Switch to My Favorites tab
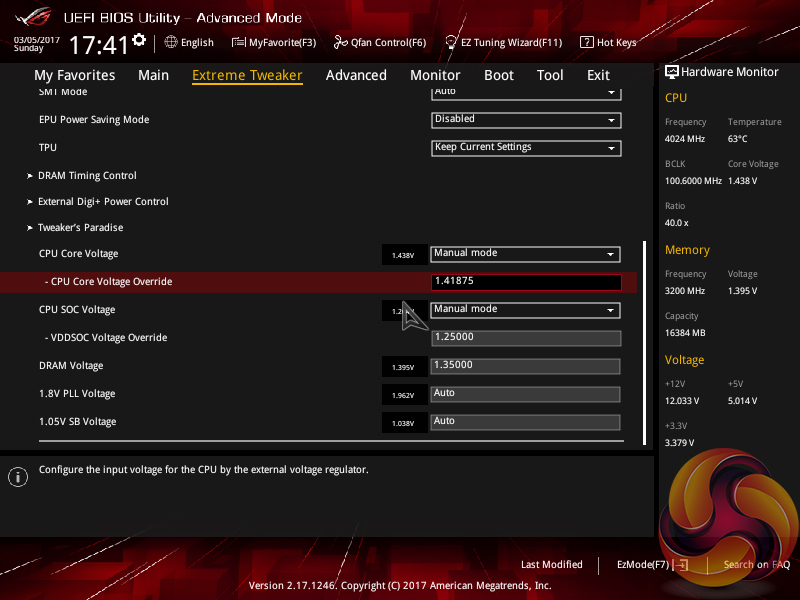800x600 pixels. pyautogui.click(x=74, y=75)
